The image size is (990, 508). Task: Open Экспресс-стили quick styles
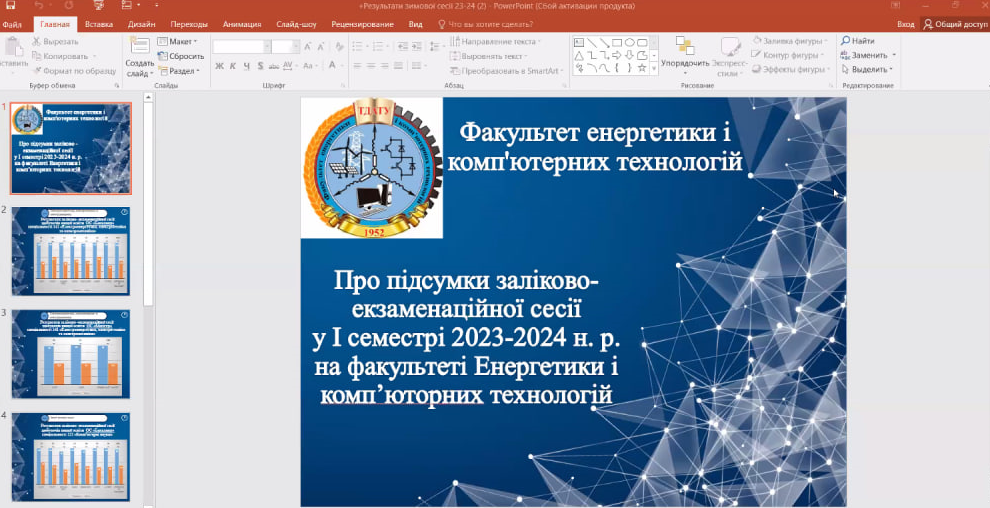730,56
